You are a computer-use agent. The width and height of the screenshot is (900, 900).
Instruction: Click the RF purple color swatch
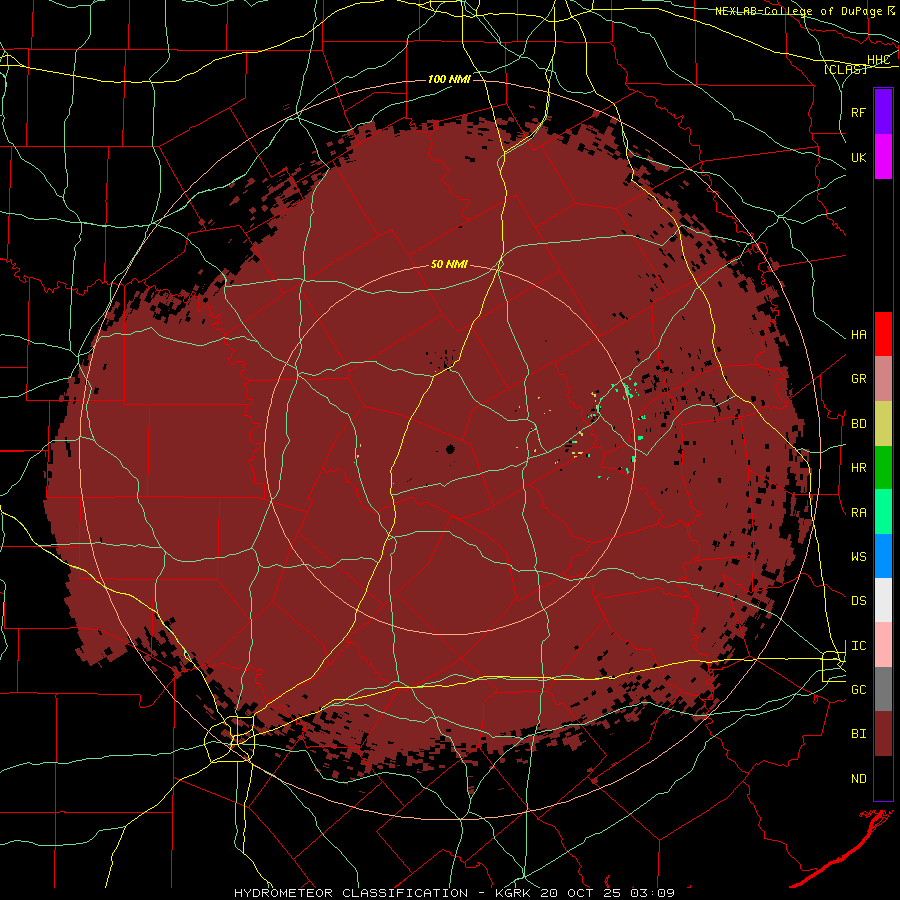pyautogui.click(x=883, y=111)
